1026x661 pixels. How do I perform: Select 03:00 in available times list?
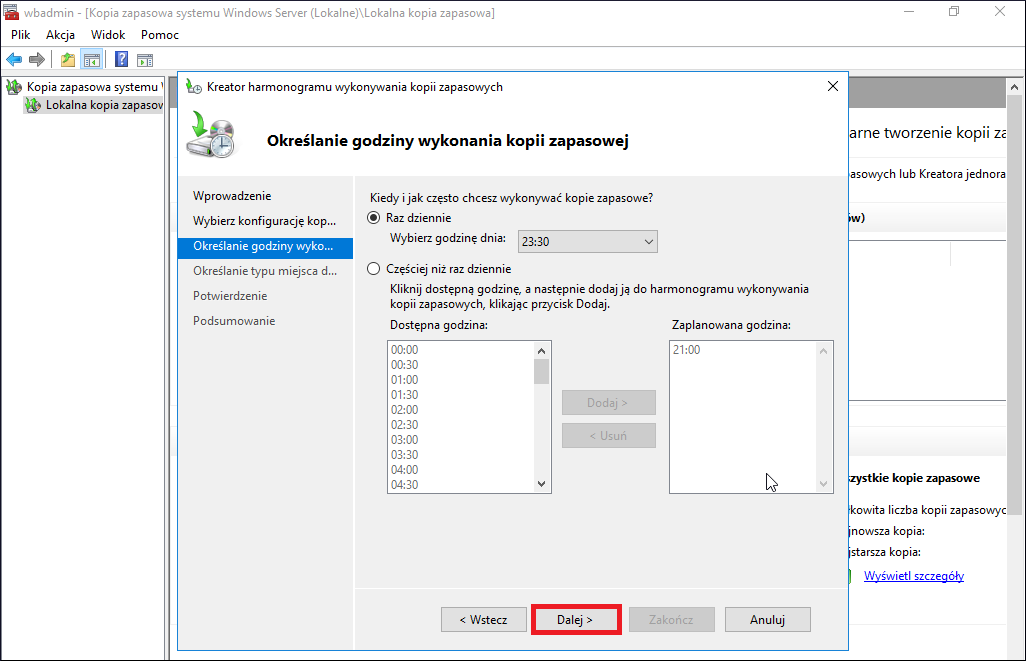404,440
